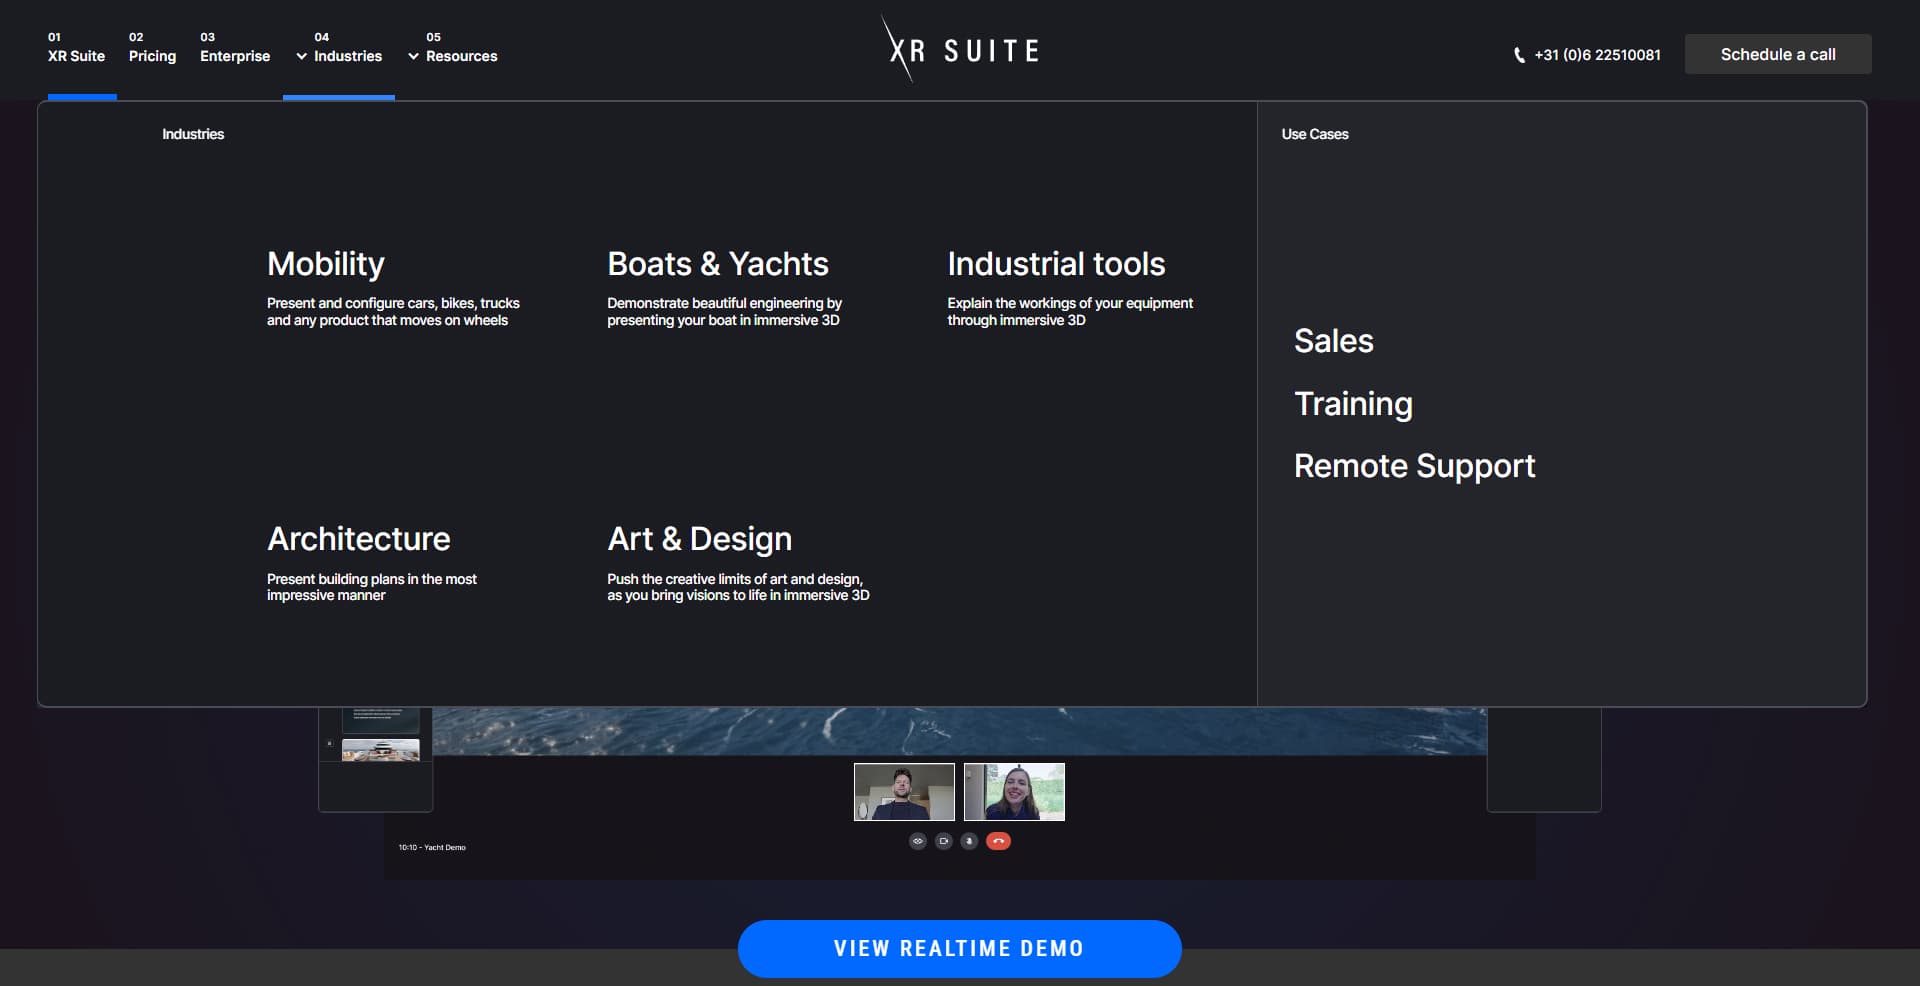Viewport: 1920px width, 986px height.
Task: Click the eye icon in call controls
Action: (918, 841)
